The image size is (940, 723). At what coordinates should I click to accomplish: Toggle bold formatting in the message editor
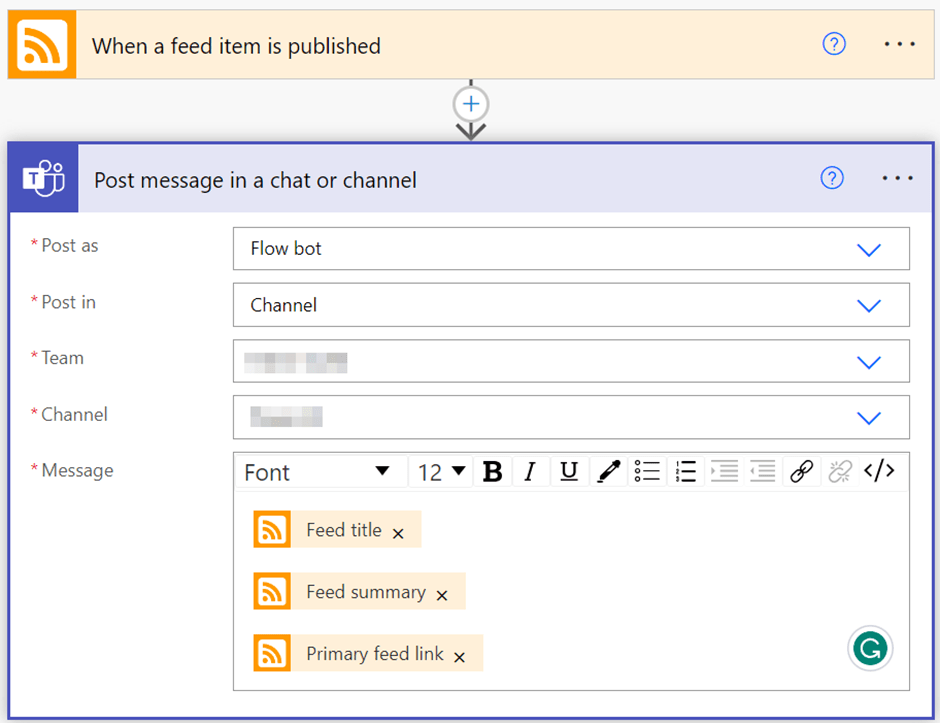(x=492, y=471)
